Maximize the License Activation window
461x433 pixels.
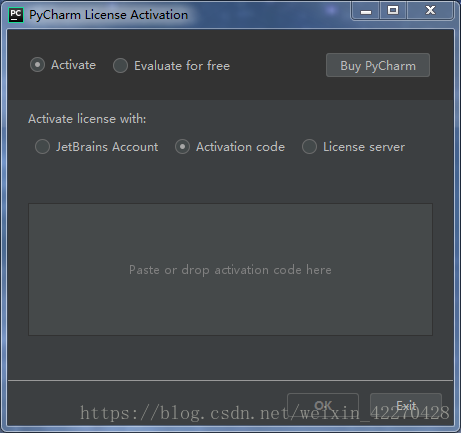coord(393,11)
